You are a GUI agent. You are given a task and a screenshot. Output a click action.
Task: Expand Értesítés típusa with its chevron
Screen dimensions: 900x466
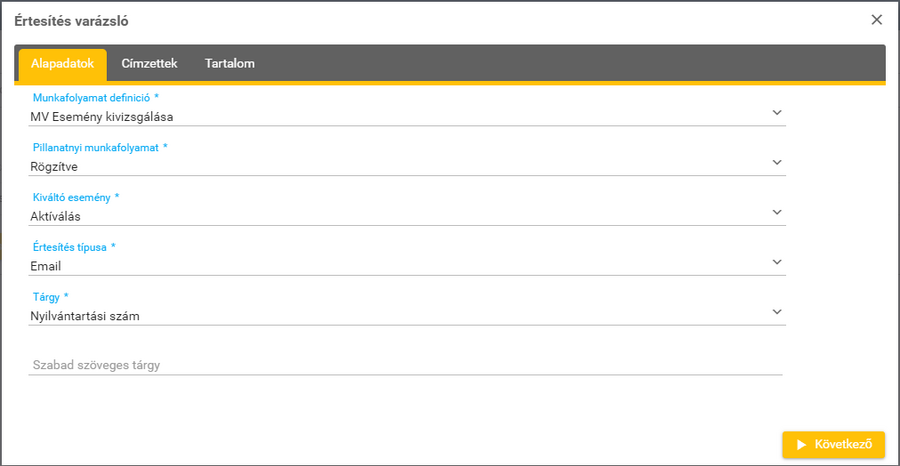click(777, 262)
